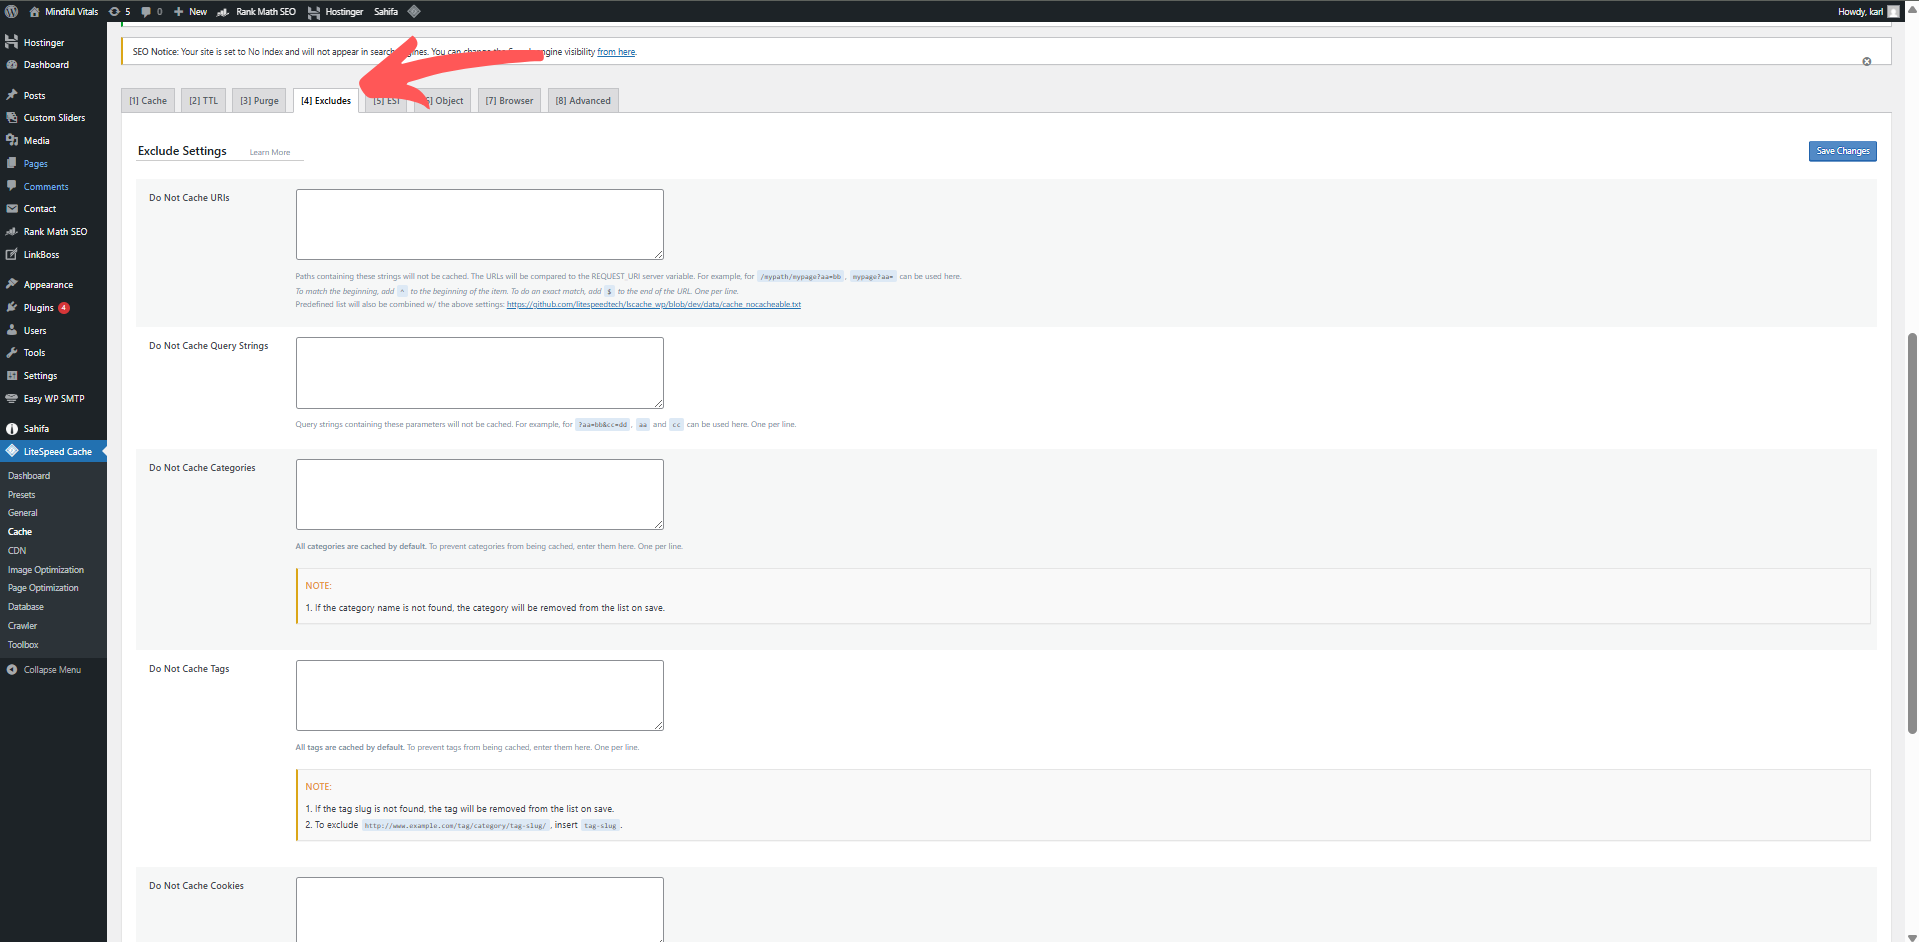1919x942 pixels.
Task: Click the Save Changes button
Action: [x=1842, y=151]
